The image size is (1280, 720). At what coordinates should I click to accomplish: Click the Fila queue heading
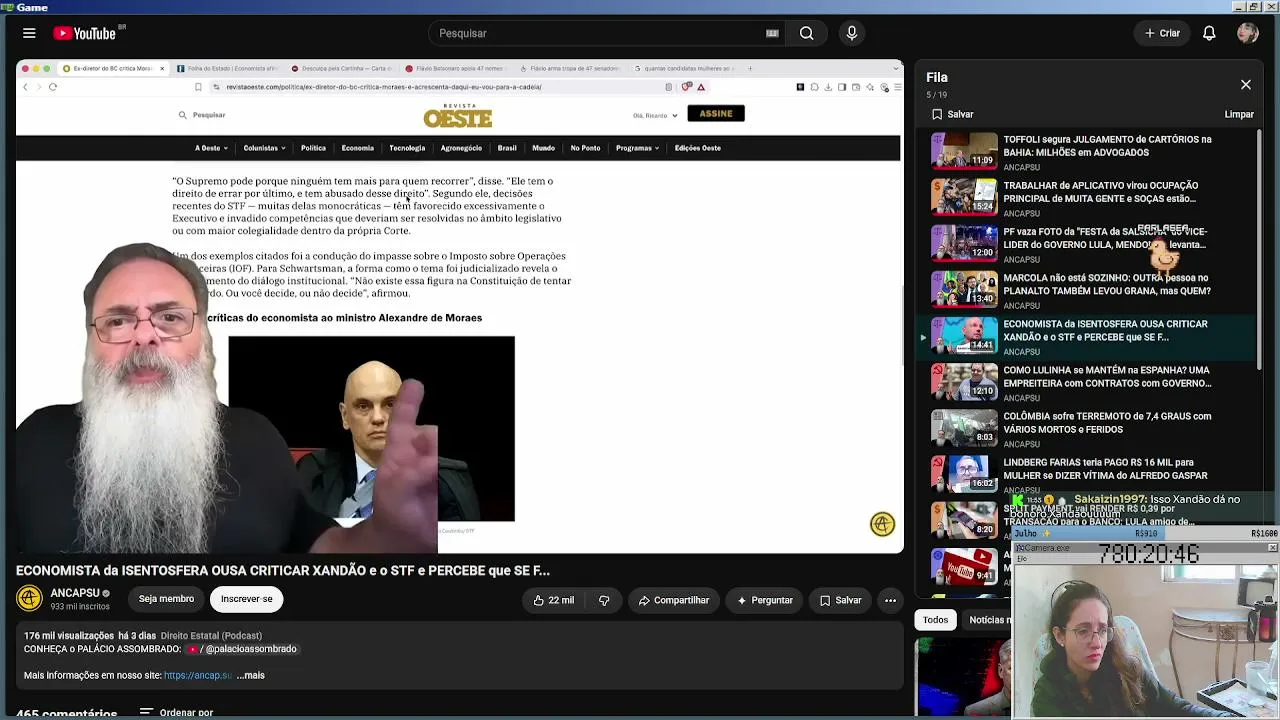pyautogui.click(x=937, y=77)
